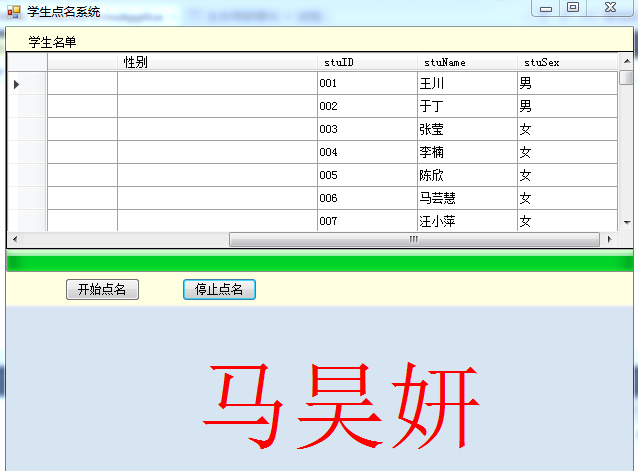Select the name cell 于丁
The width and height of the screenshot is (638, 471).
pyautogui.click(x=468, y=106)
